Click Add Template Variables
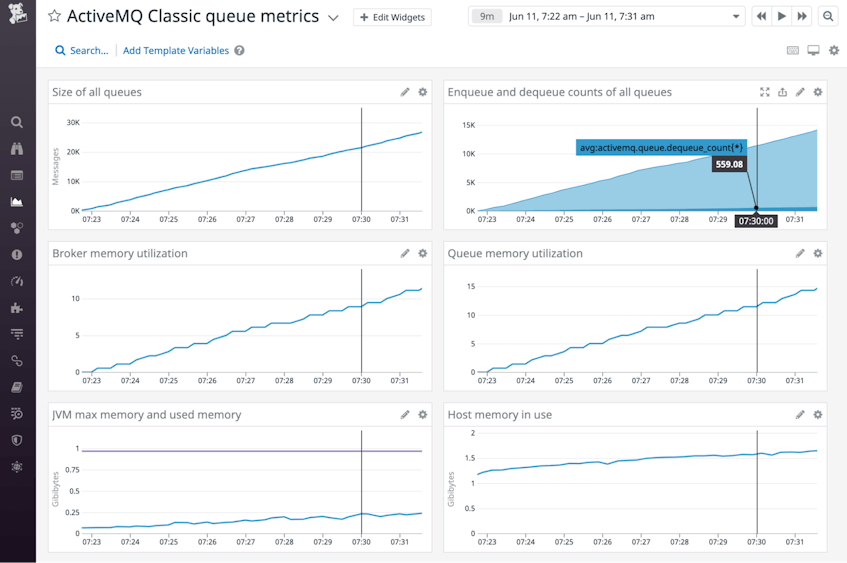The width and height of the screenshot is (847, 563). tap(176, 51)
